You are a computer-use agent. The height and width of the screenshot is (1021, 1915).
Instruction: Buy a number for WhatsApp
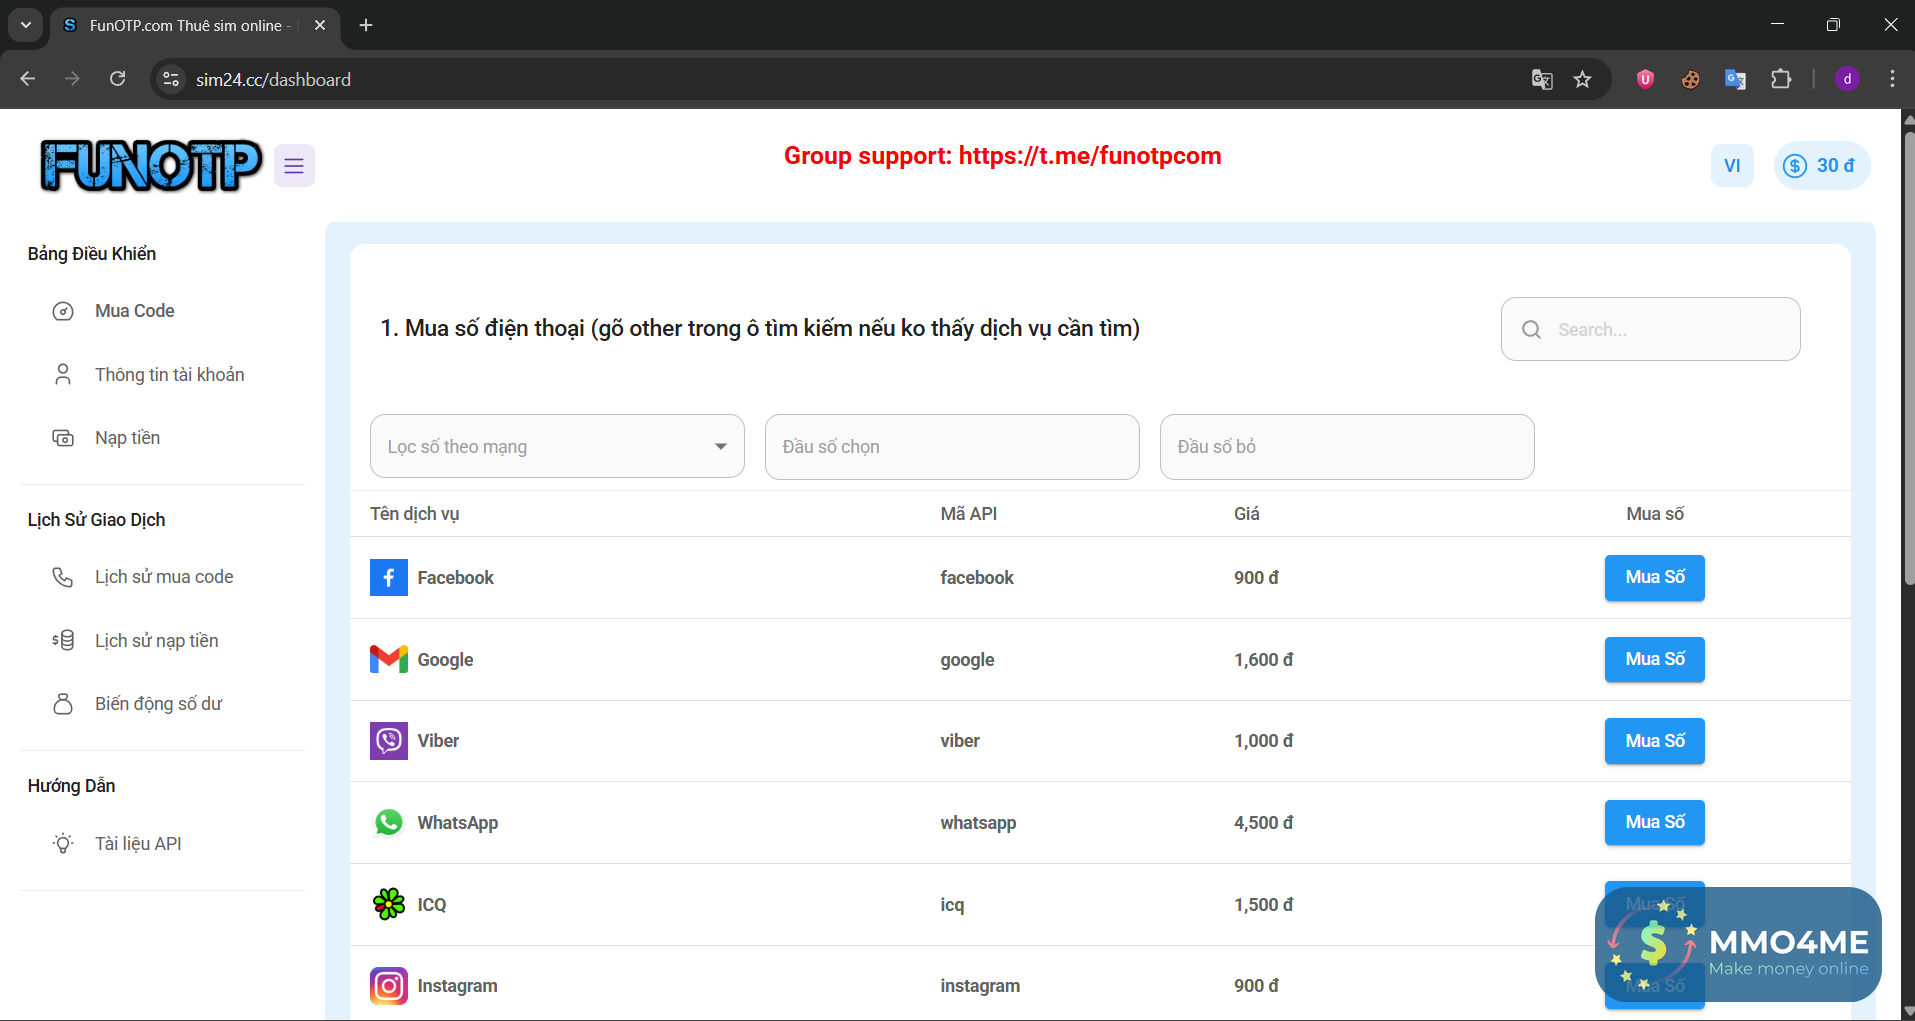pos(1654,822)
